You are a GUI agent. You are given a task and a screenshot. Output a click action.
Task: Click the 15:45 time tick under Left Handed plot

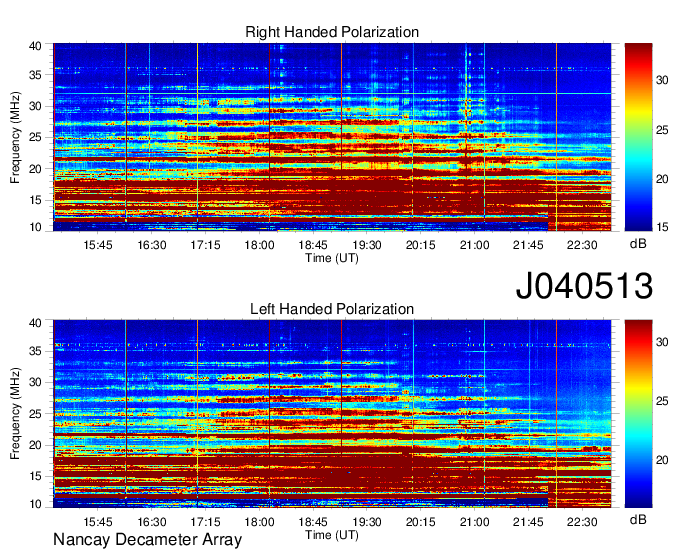[x=98, y=522]
